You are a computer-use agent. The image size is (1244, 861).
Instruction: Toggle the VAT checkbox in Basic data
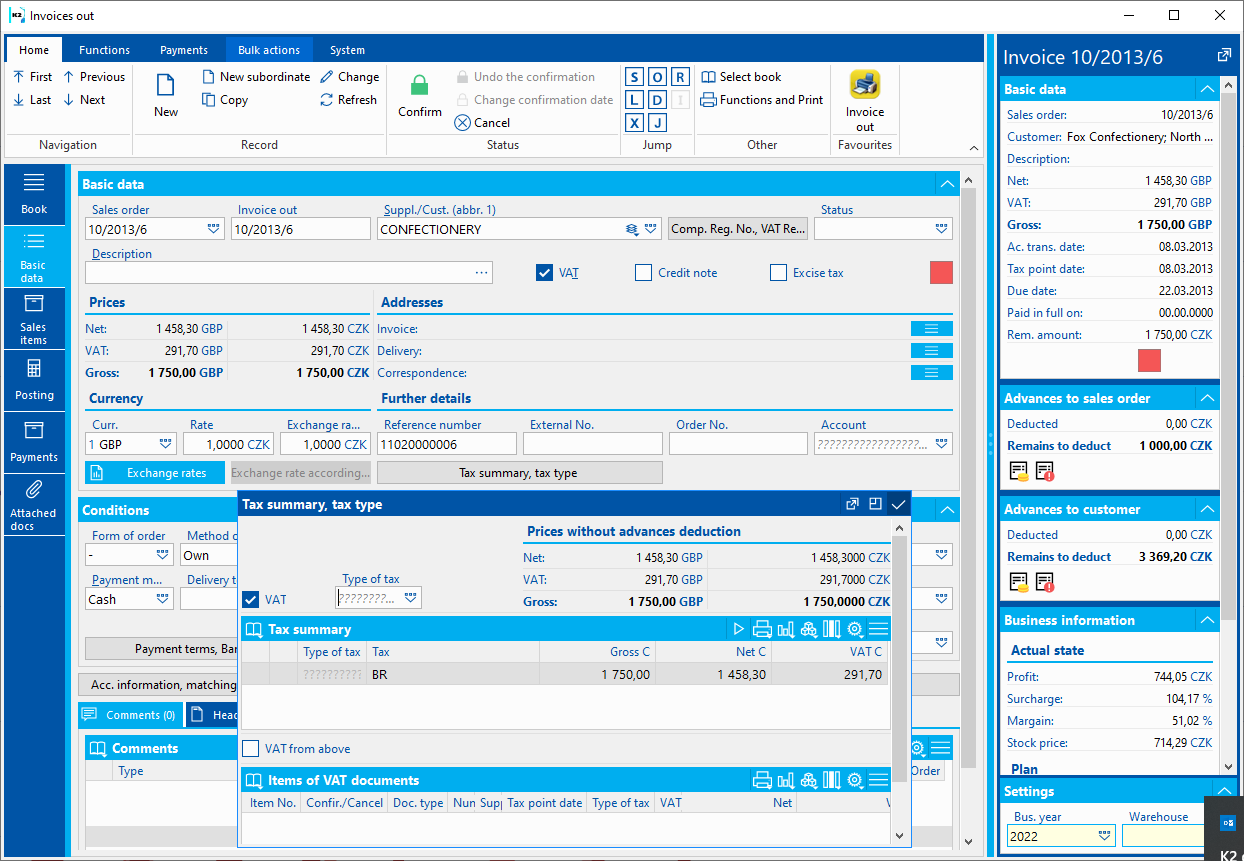click(x=545, y=273)
